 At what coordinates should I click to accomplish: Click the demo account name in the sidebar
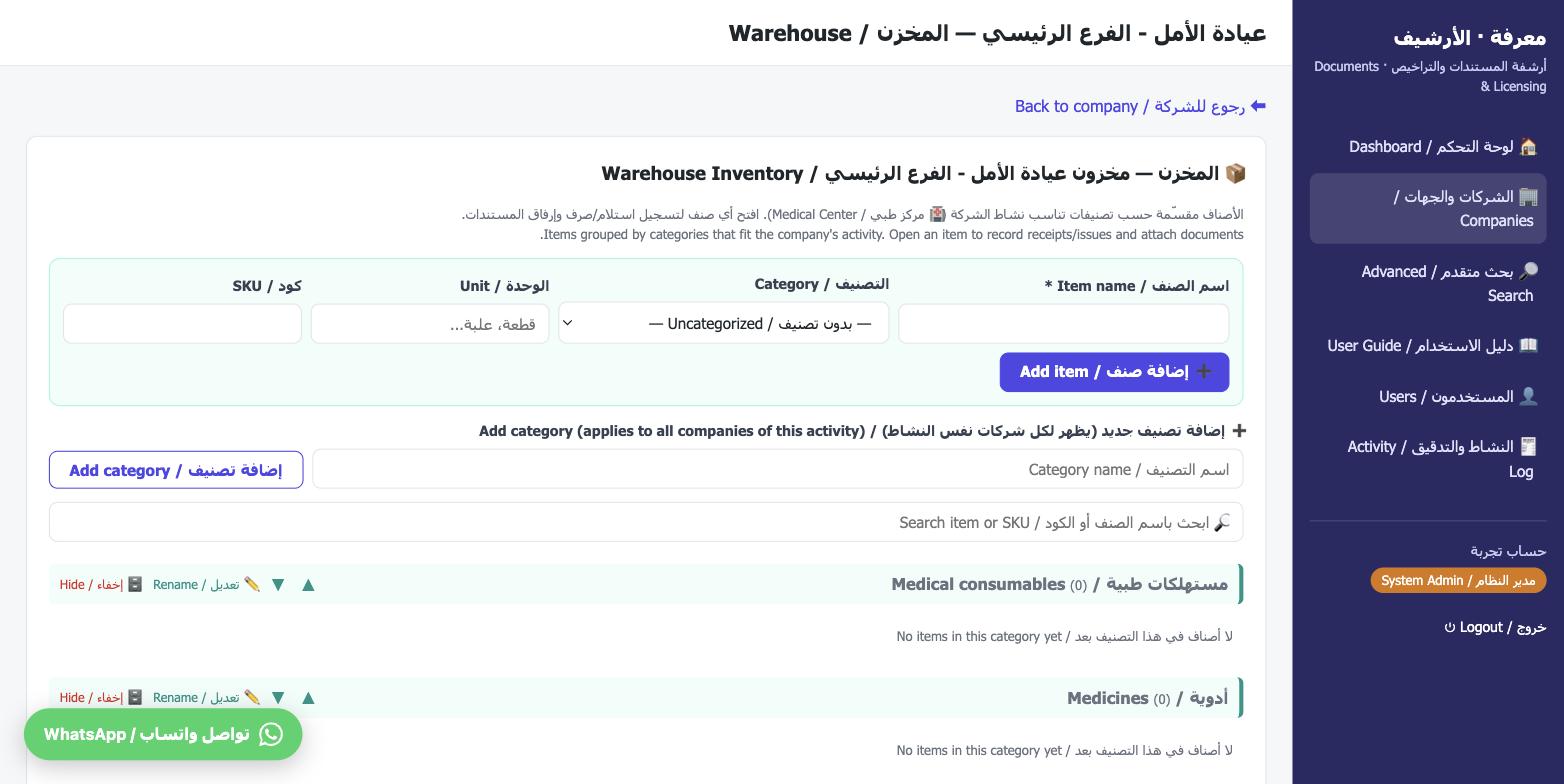point(1508,551)
